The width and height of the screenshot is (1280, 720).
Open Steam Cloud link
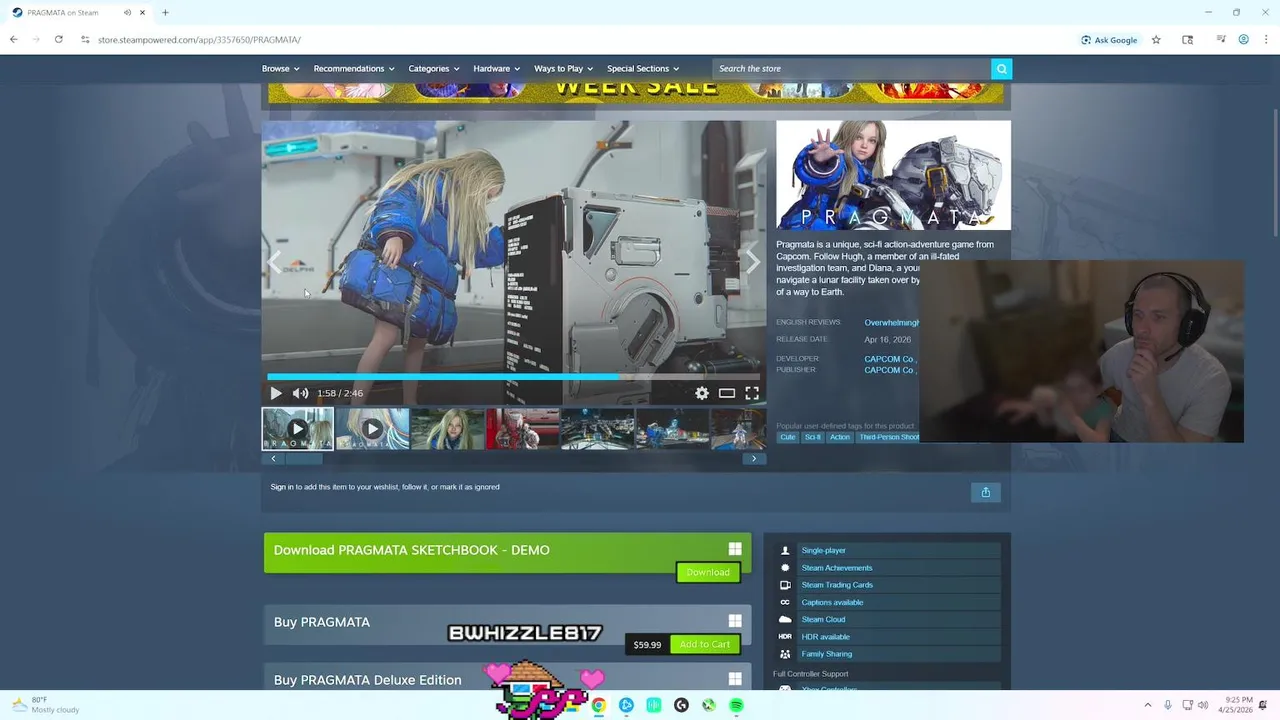tap(823, 619)
